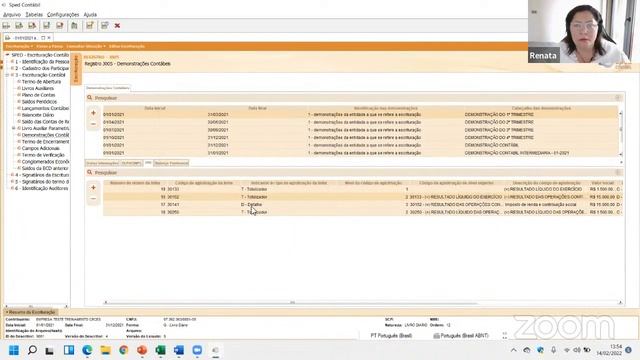Click down arrow of upper grid scrollbar

click(x=621, y=154)
